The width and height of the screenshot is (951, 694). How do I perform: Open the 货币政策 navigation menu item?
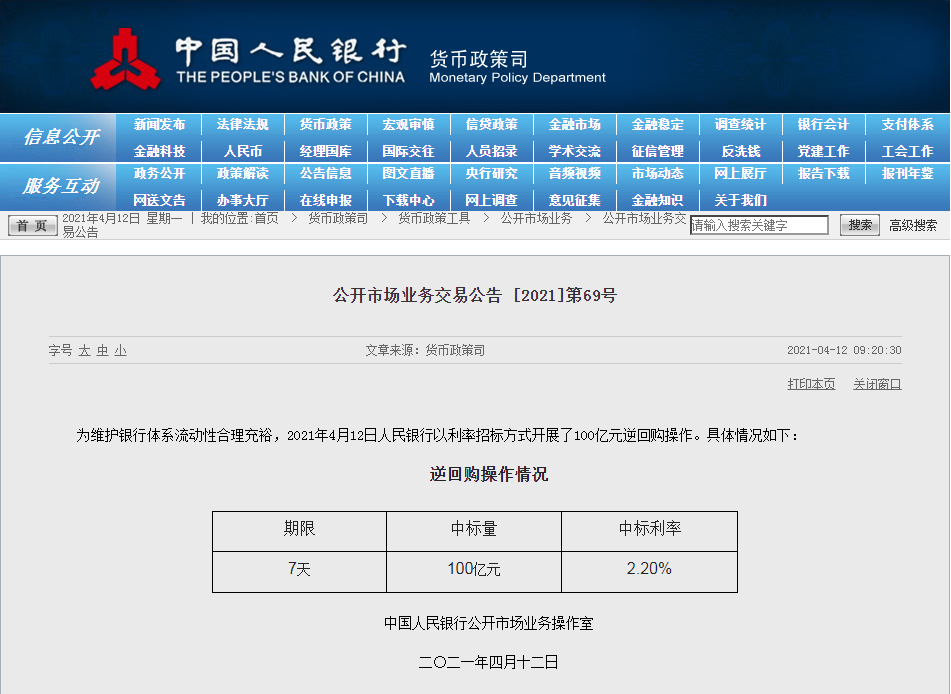tap(325, 125)
